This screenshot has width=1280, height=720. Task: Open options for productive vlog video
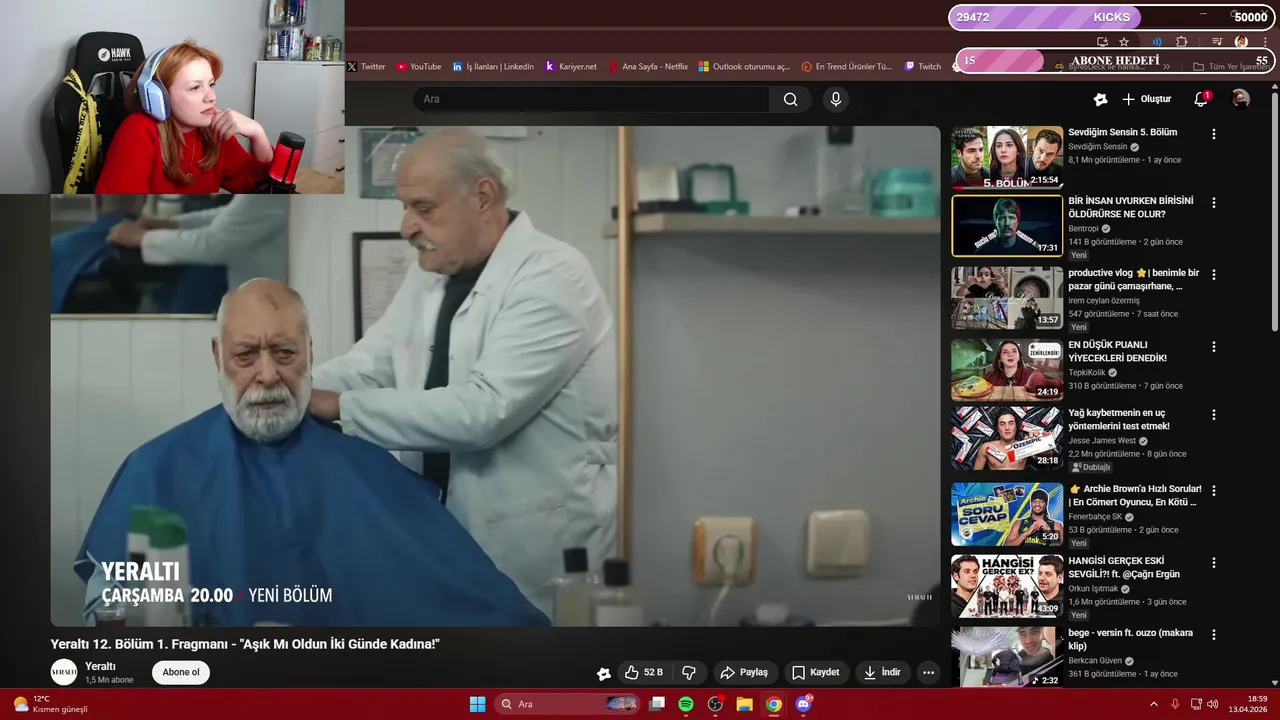pyautogui.click(x=1214, y=274)
